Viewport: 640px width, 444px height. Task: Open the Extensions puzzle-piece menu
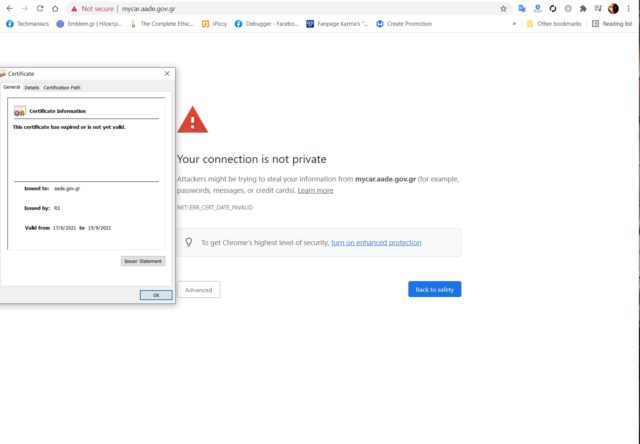tap(583, 9)
